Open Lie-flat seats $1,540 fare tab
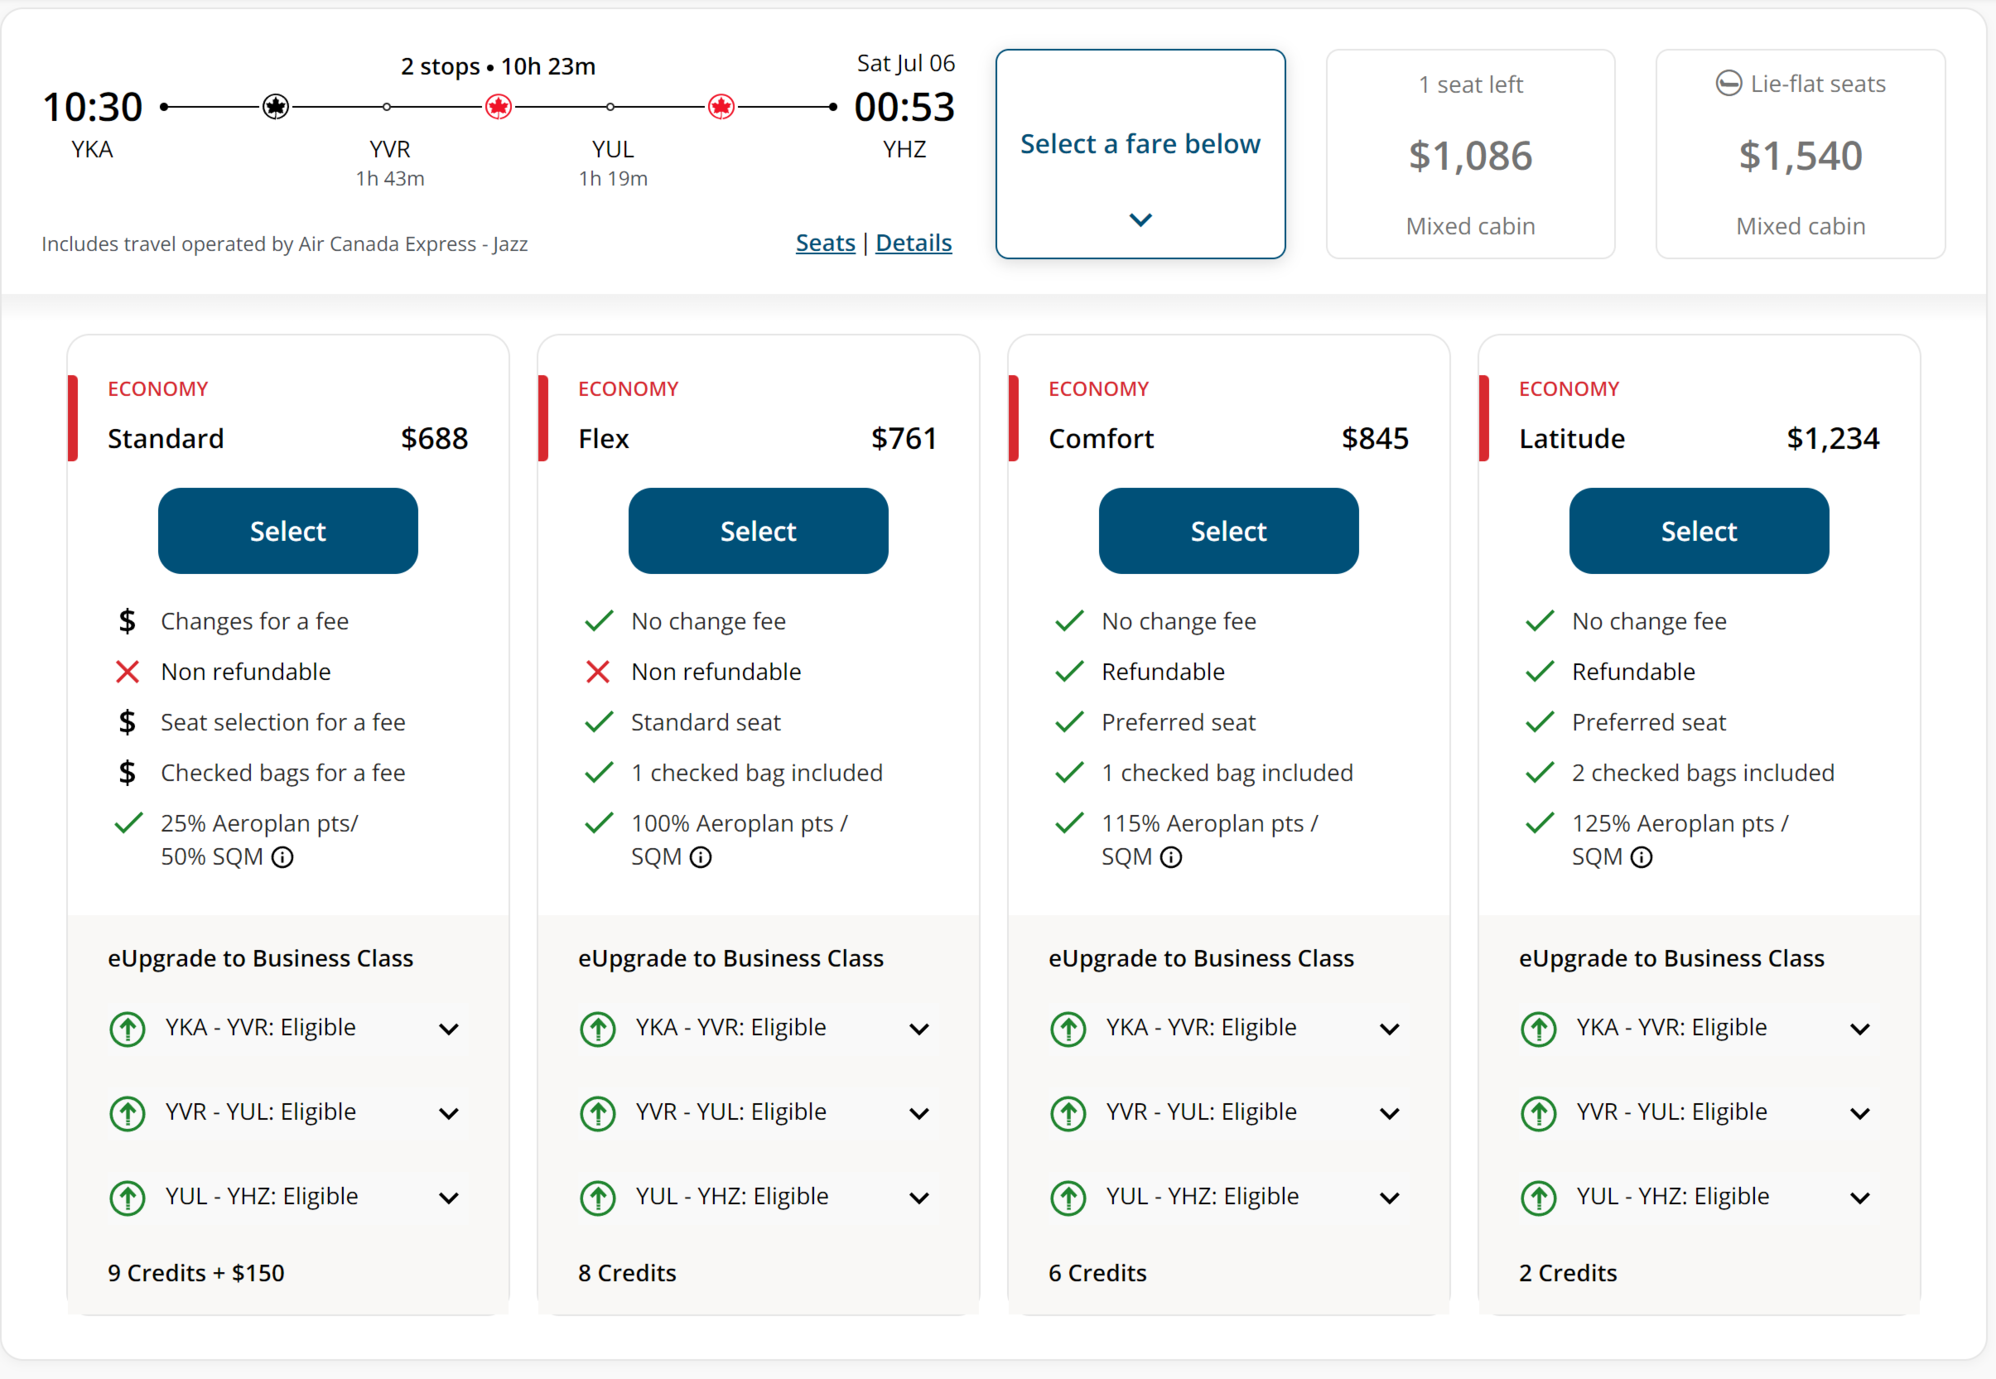The width and height of the screenshot is (1996, 1379). click(x=1800, y=155)
